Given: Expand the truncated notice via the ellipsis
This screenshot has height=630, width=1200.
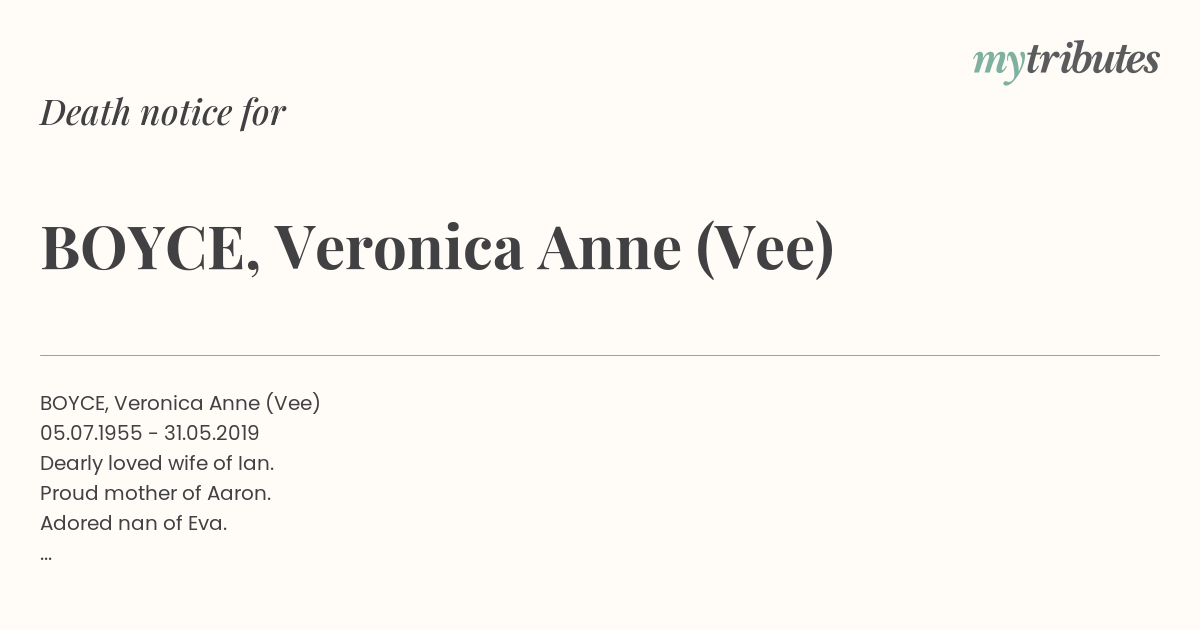Looking at the screenshot, I should point(46,555).
